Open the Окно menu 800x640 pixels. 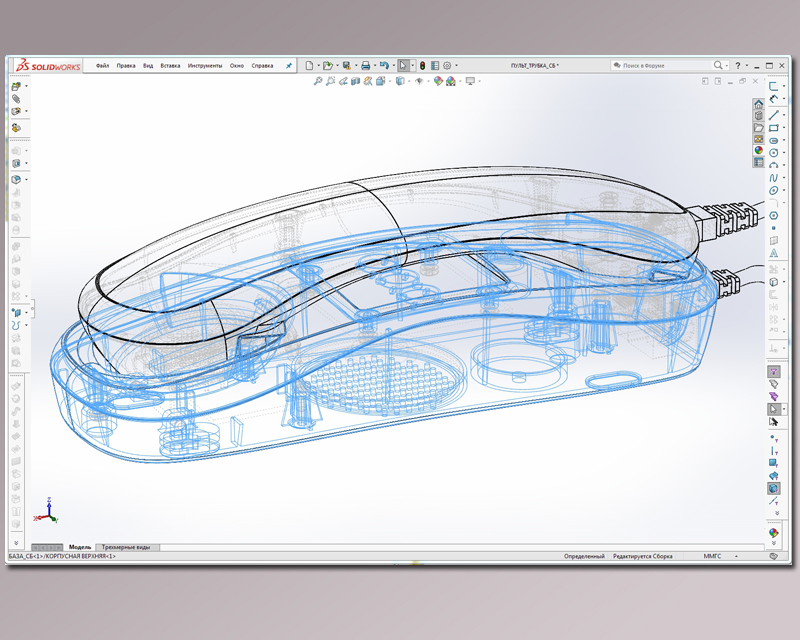[237, 66]
